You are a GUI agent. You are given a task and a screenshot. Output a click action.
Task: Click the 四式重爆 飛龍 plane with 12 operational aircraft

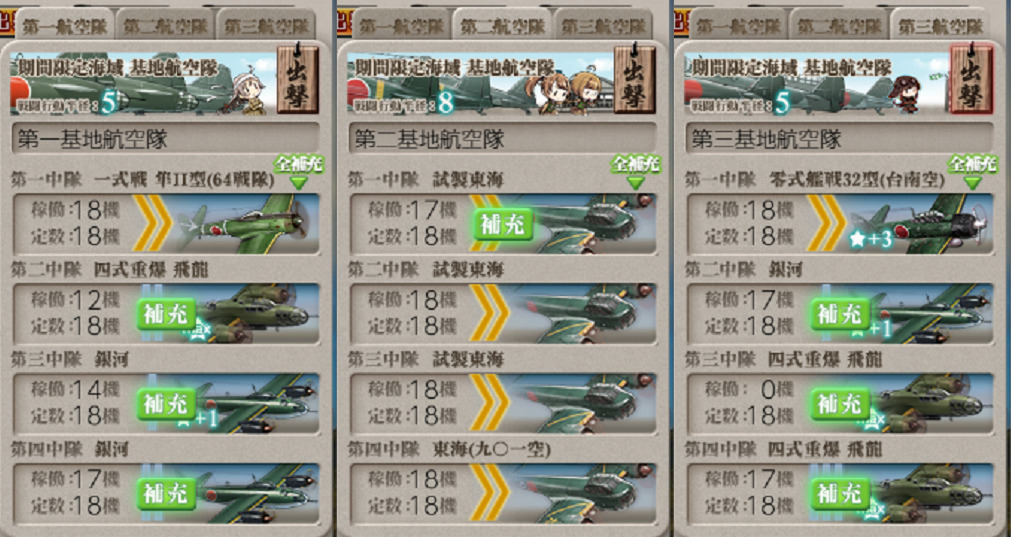tap(166, 313)
